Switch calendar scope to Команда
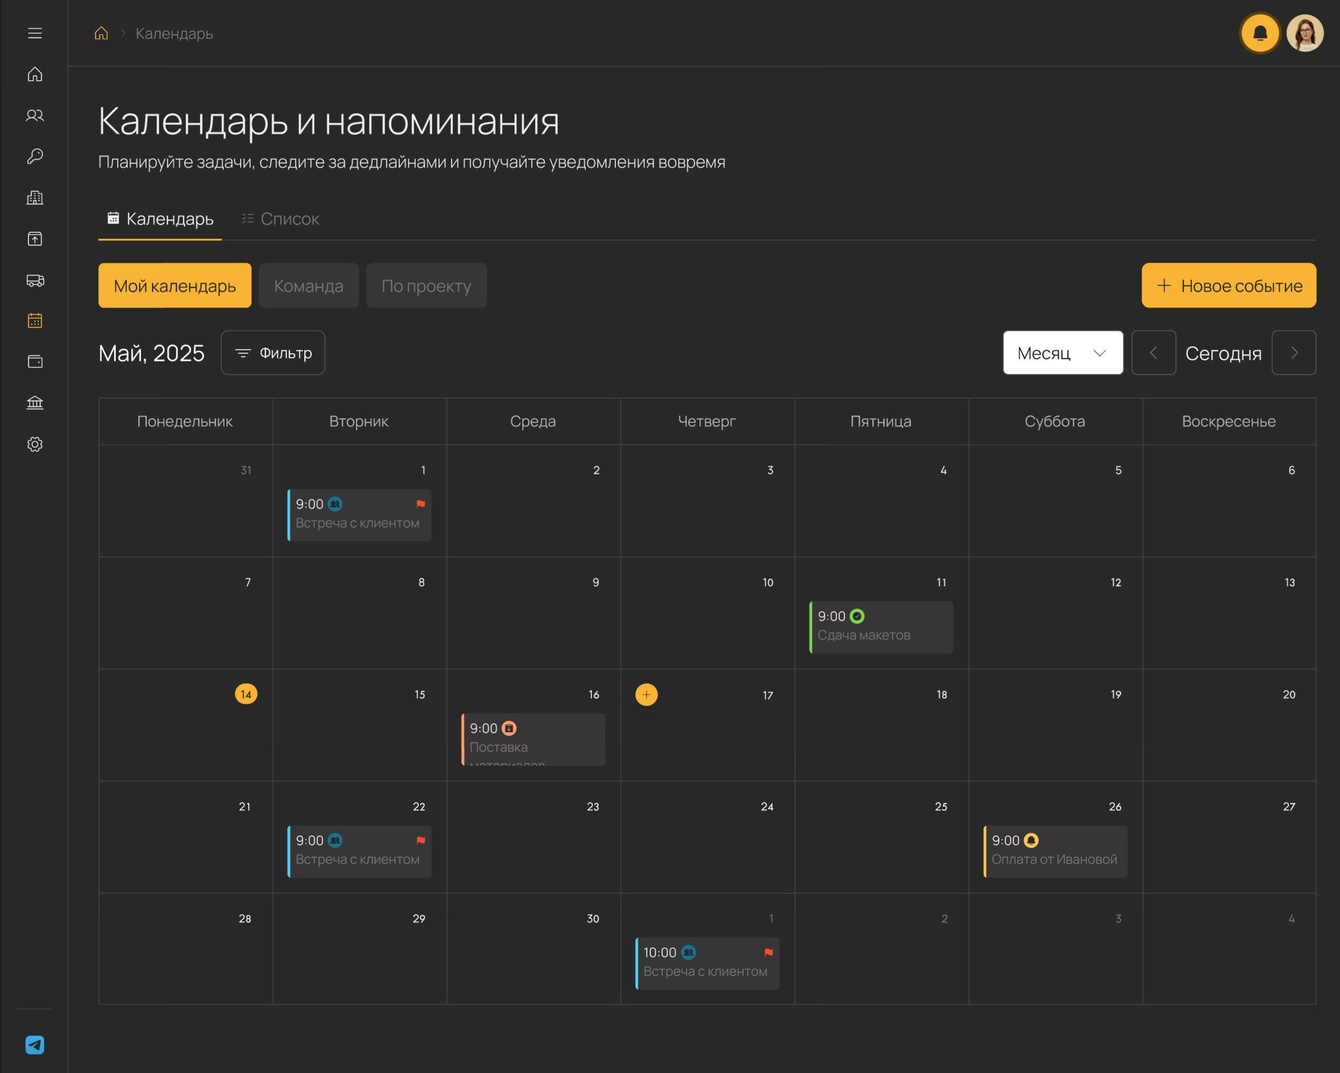1340x1073 pixels. pos(308,286)
